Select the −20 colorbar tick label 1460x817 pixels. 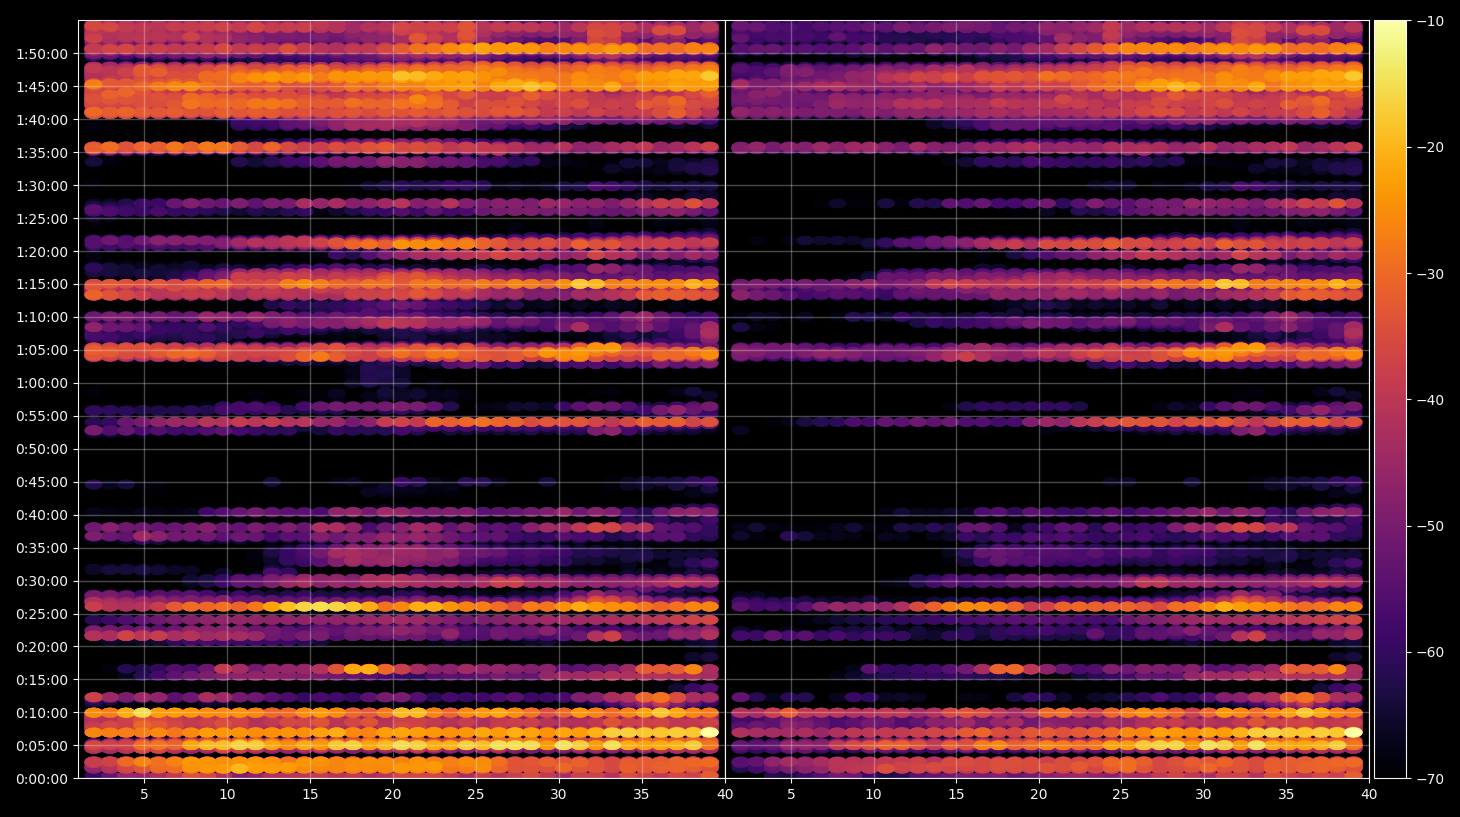coord(1430,147)
